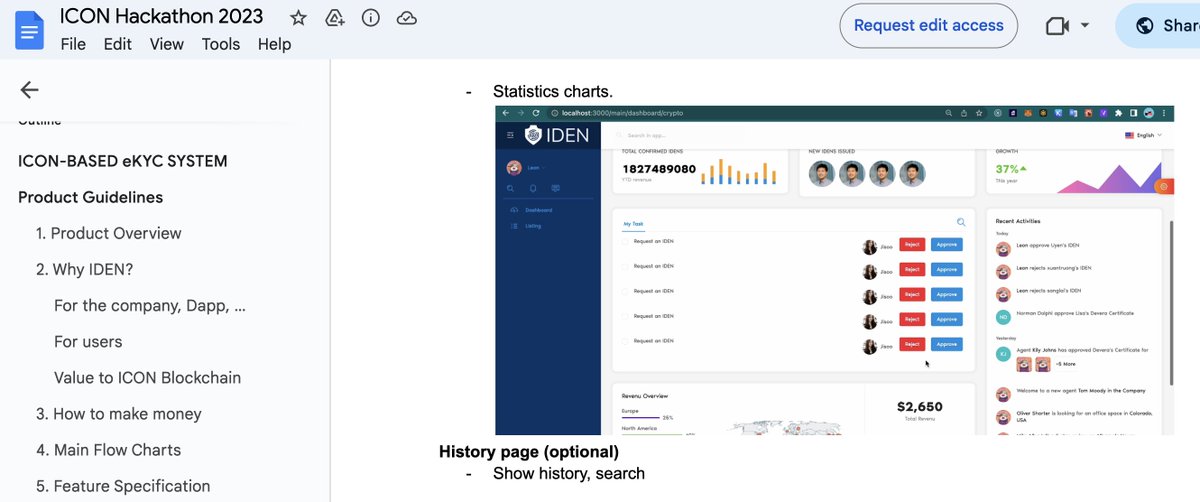Select 'For the company, Dapp, ...' outline item
This screenshot has width=1200, height=502.
pyautogui.click(x=150, y=305)
